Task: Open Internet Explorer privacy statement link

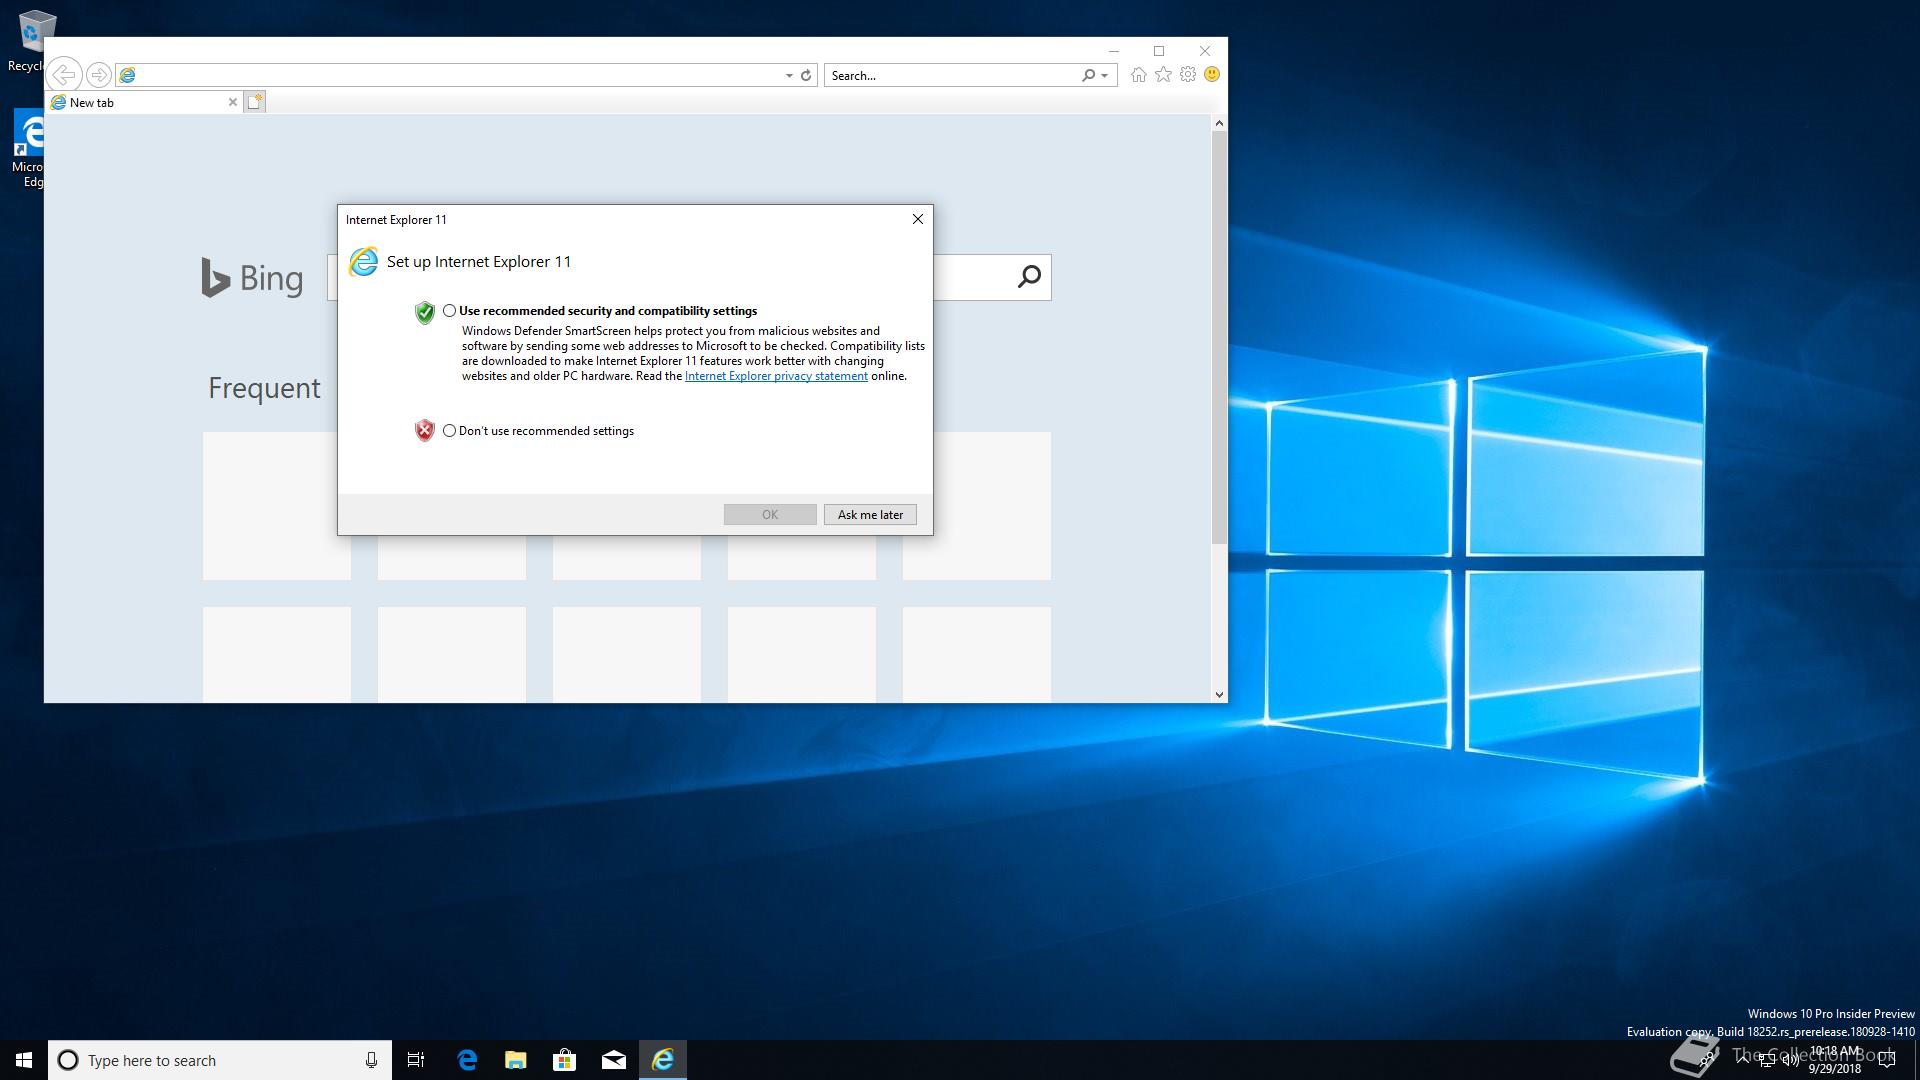Action: [x=776, y=376]
